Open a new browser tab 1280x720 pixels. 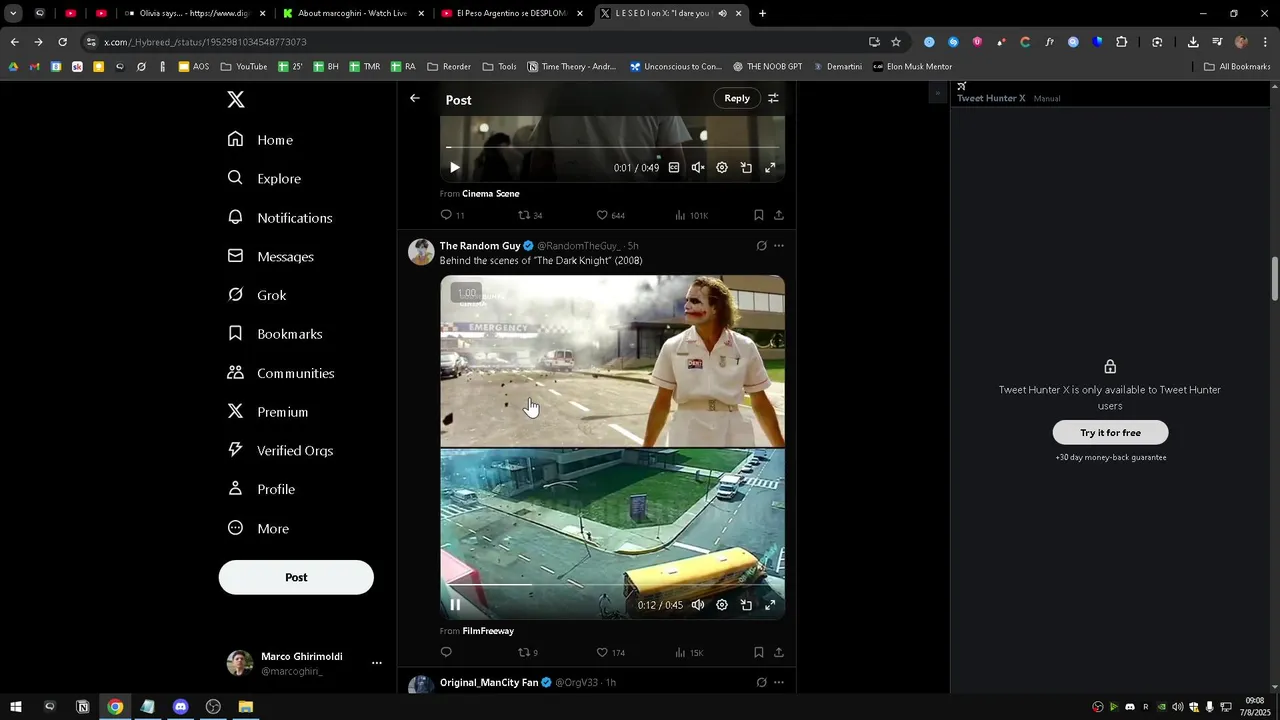click(762, 14)
